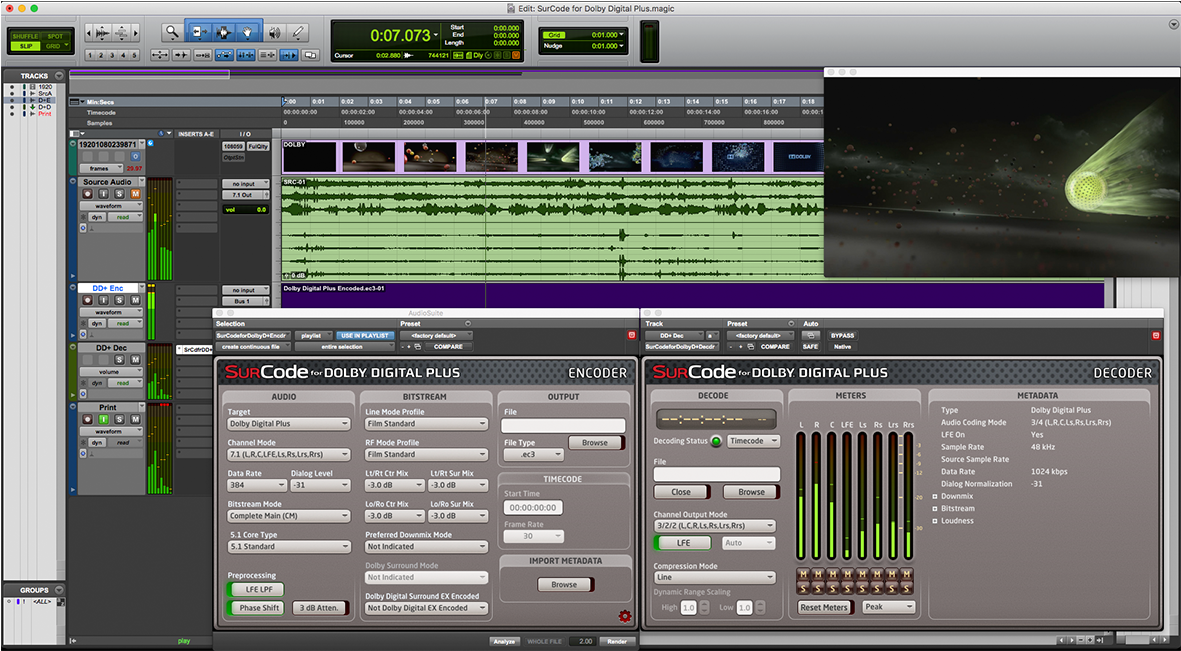This screenshot has width=1181, height=651.
Task: Open the AudioSuite plugin settings gear on Encoder
Action: pos(624,616)
